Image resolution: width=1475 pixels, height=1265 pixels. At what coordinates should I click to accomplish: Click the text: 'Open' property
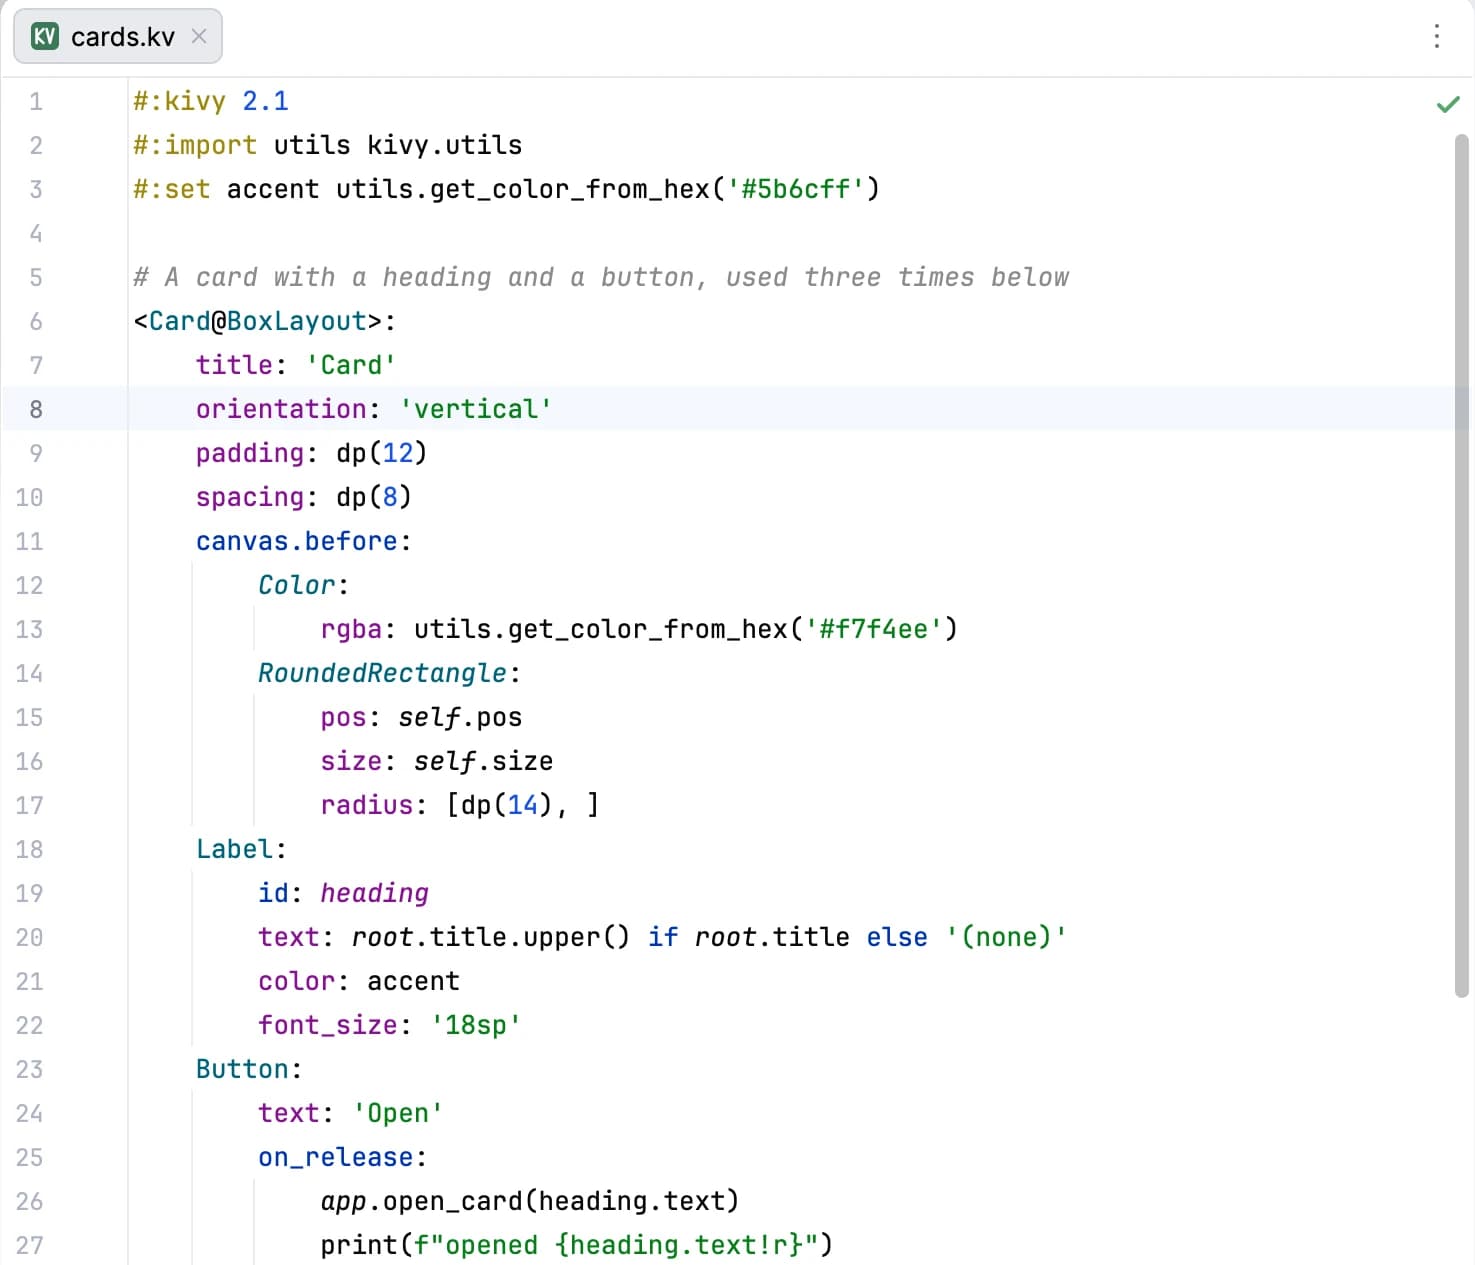(351, 1113)
